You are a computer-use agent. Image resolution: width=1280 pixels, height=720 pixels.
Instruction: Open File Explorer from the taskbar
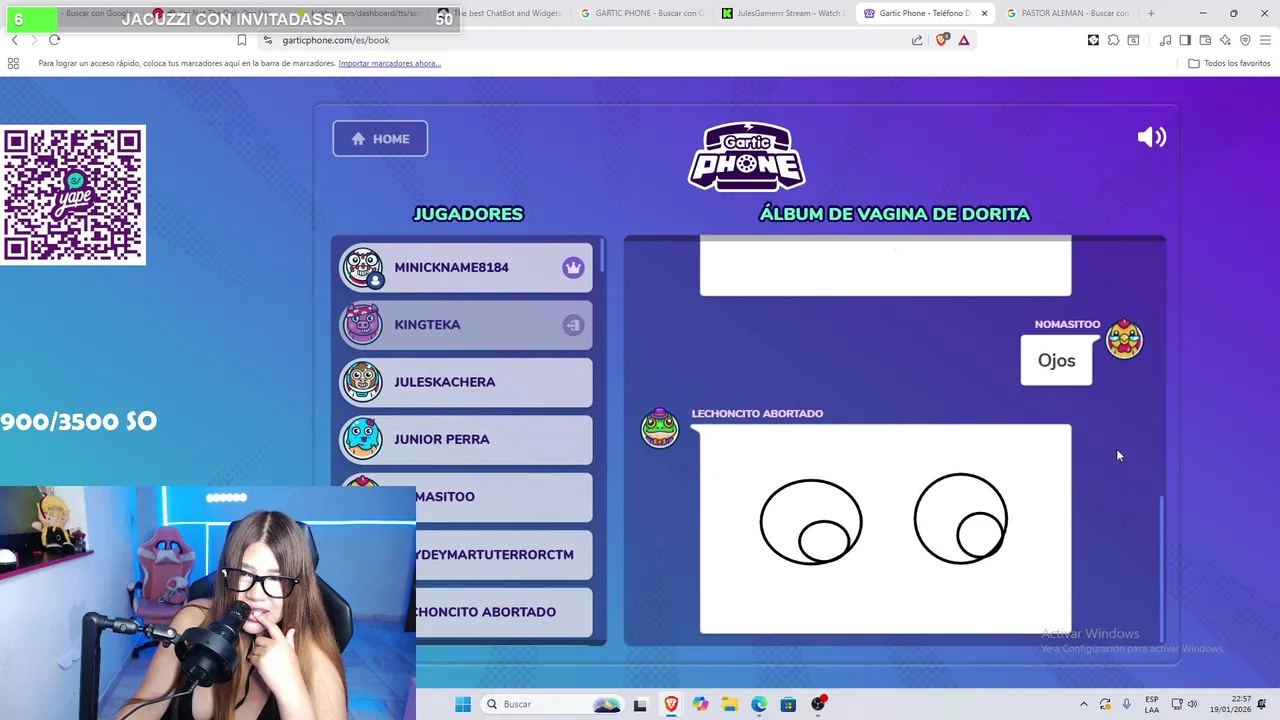point(729,704)
